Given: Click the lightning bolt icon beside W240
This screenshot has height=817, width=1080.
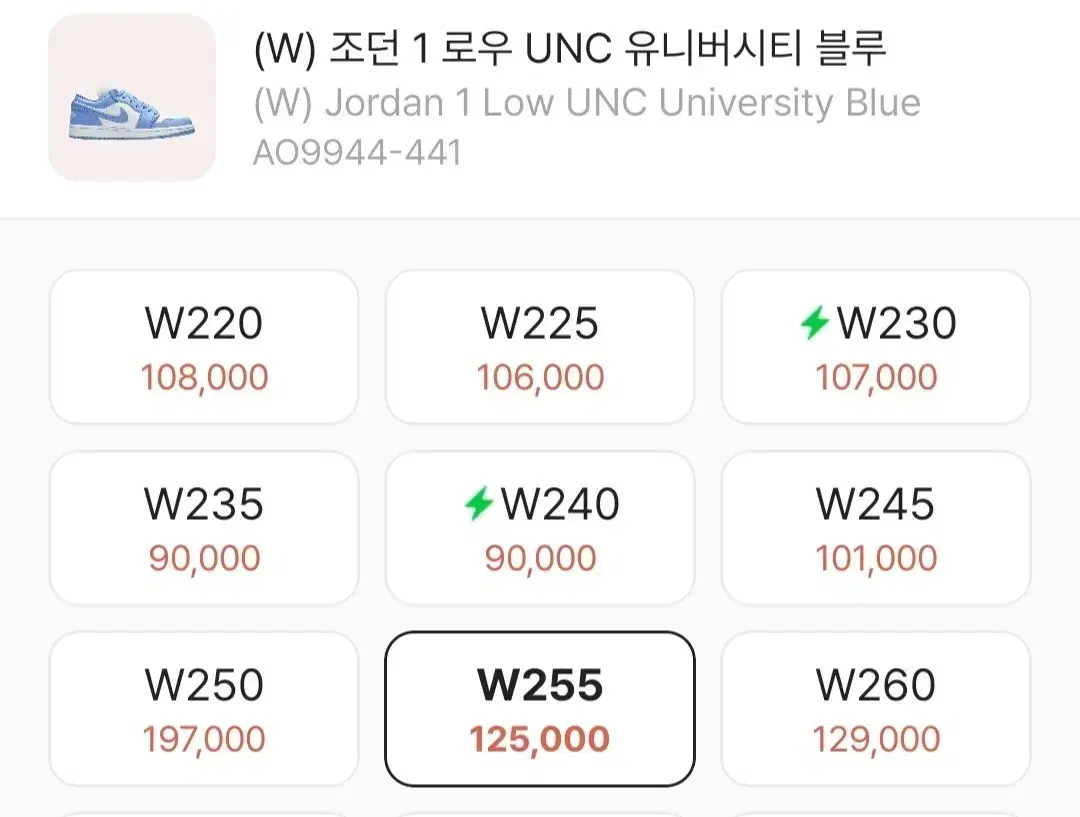Looking at the screenshot, I should click(x=479, y=504).
